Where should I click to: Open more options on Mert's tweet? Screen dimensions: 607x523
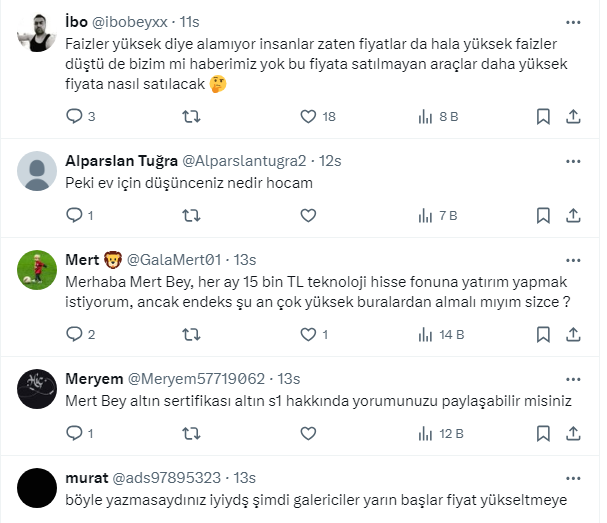pyautogui.click(x=573, y=258)
